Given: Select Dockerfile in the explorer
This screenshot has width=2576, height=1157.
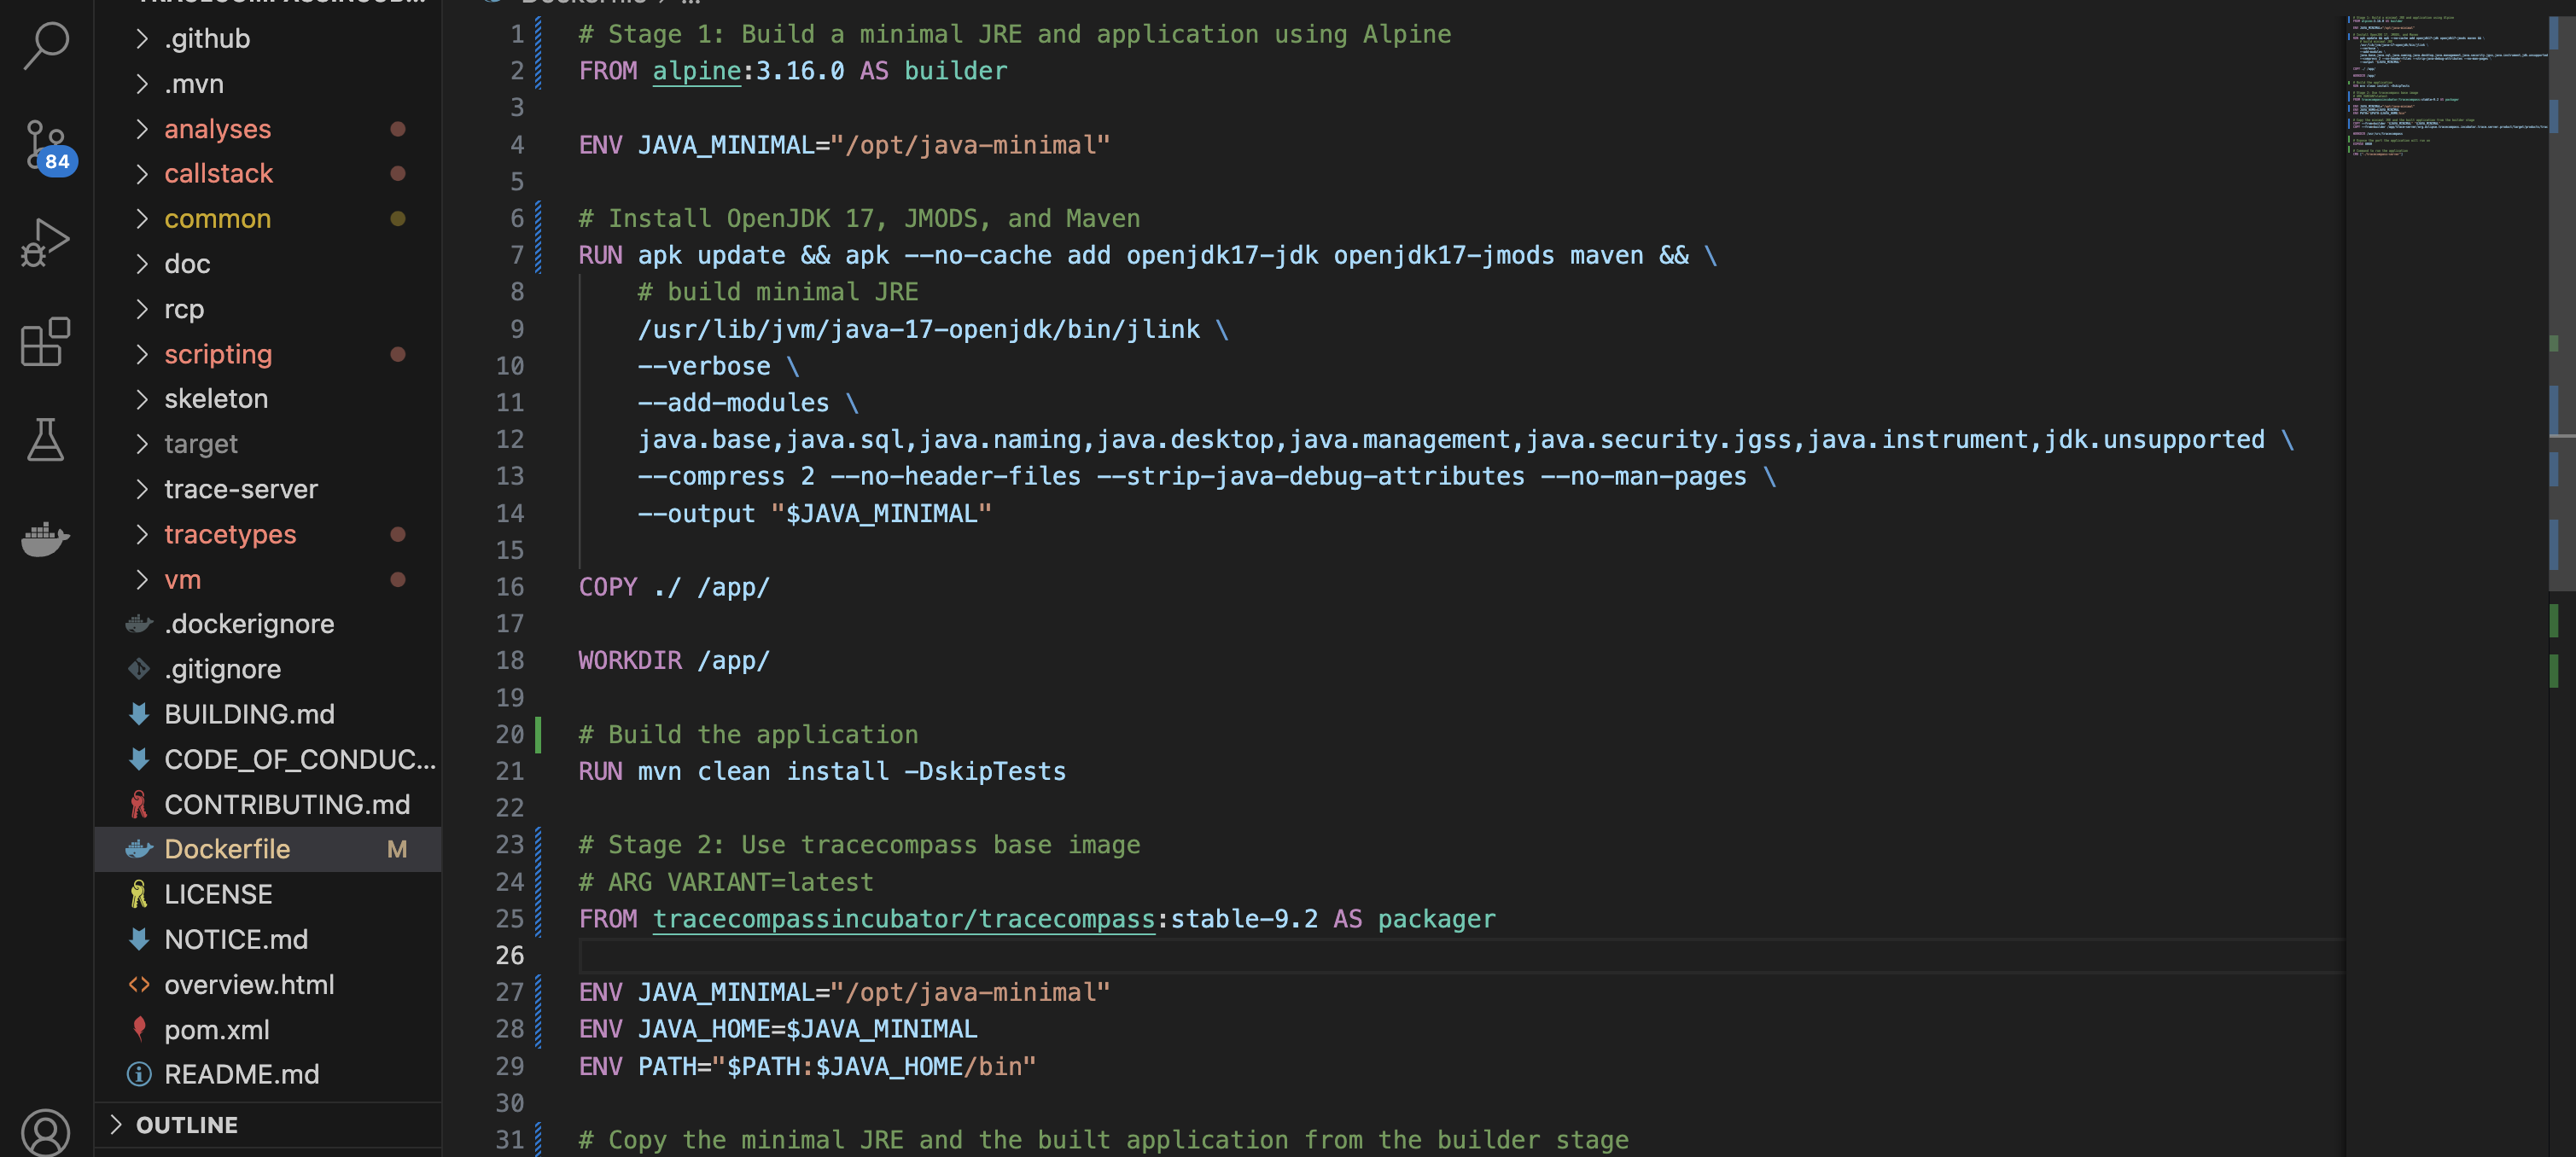Looking at the screenshot, I should point(227,849).
